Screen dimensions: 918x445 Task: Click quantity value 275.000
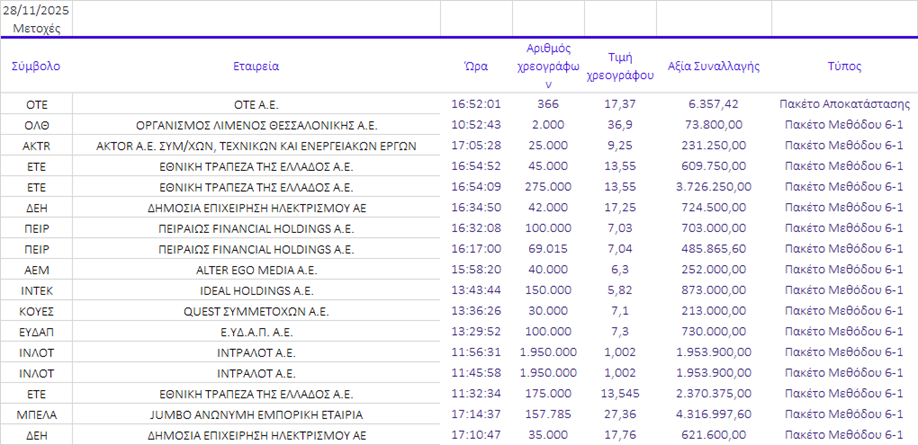[x=548, y=187]
